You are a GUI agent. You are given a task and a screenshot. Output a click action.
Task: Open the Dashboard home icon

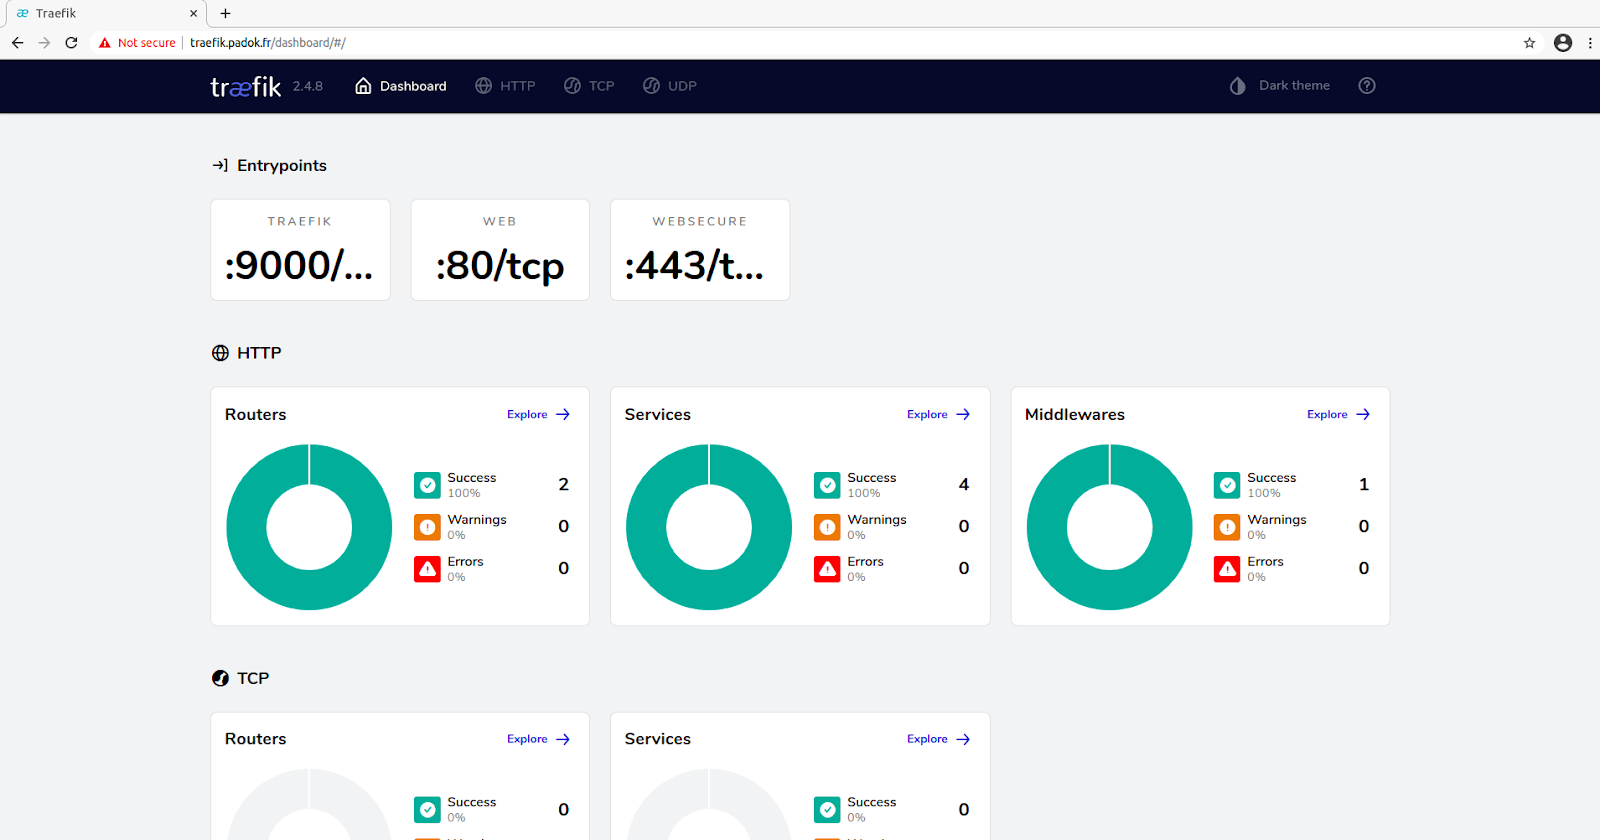[x=363, y=86]
